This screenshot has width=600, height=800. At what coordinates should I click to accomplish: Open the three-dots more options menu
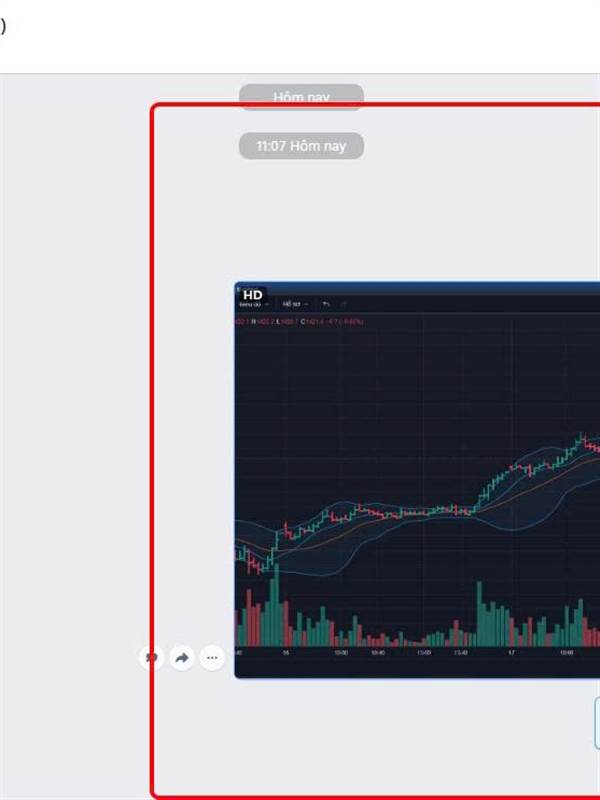[212, 658]
